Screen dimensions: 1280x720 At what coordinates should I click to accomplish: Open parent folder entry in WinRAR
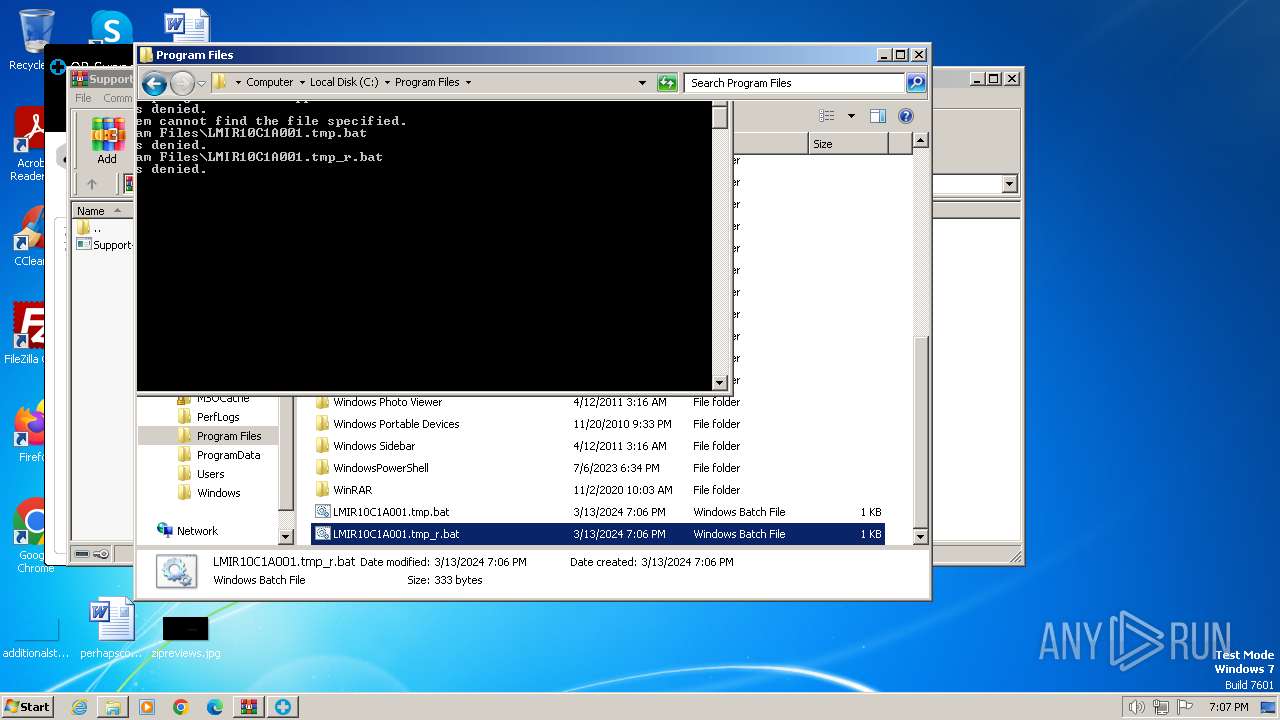tap(89, 228)
